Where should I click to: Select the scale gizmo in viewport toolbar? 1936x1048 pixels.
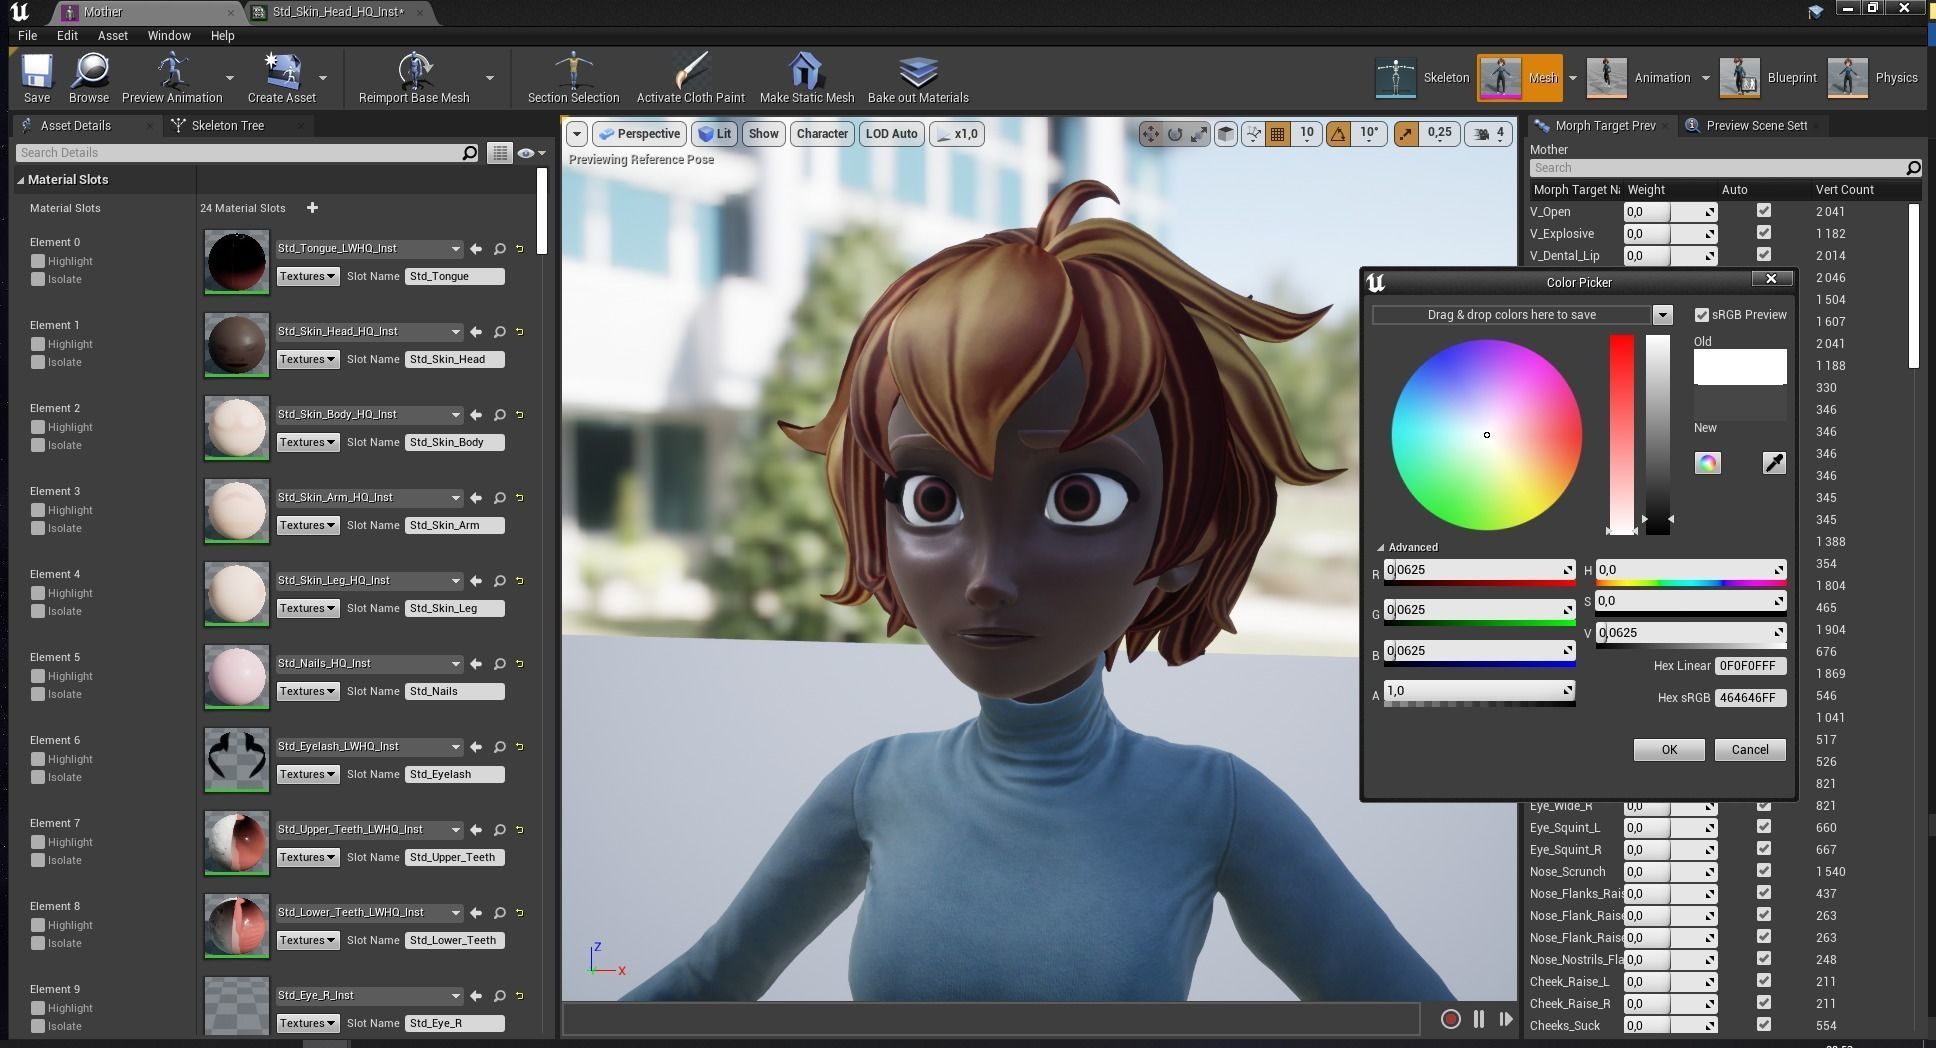pos(1199,134)
